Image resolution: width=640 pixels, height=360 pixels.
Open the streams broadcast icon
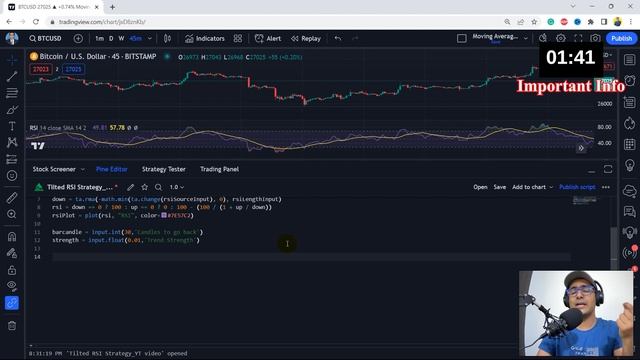[x=629, y=253]
